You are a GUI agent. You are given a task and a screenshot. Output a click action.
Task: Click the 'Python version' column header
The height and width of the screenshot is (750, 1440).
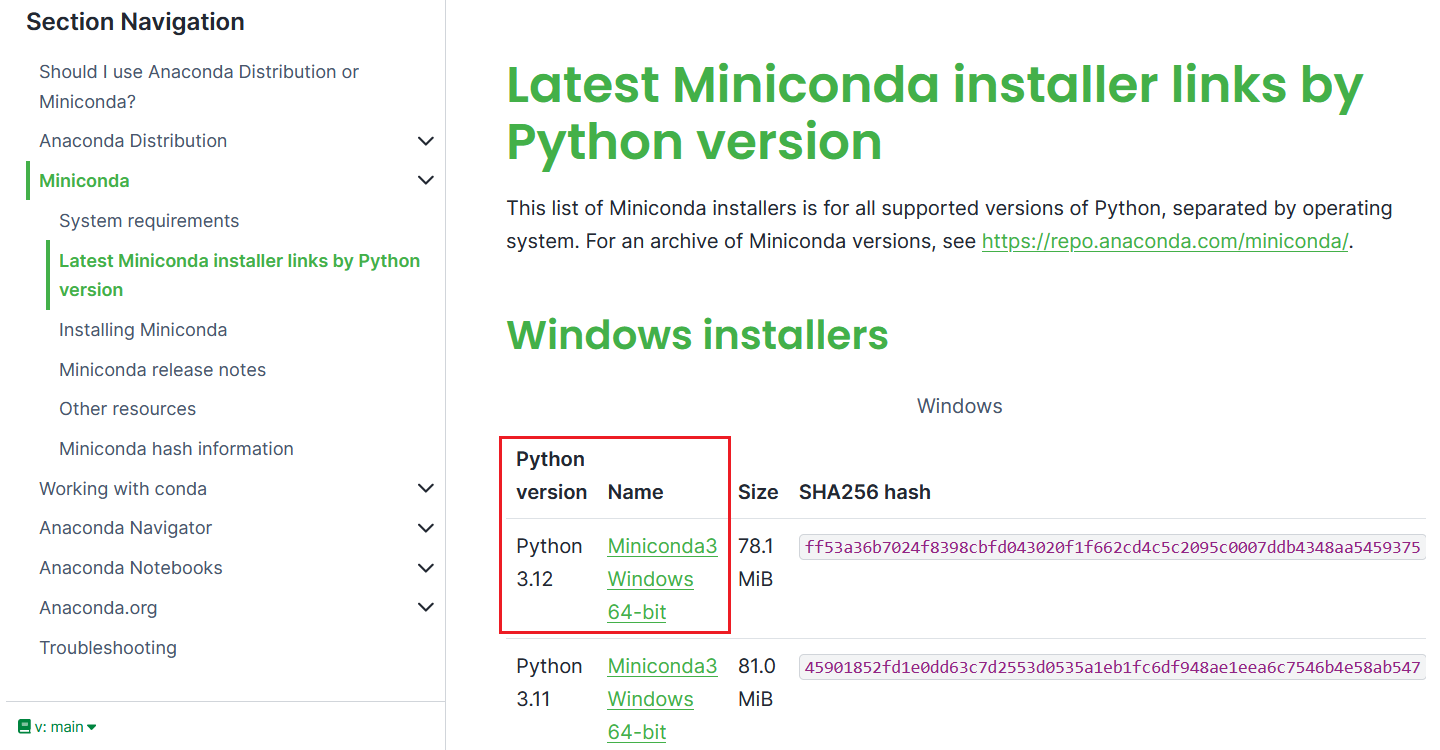pyautogui.click(x=551, y=476)
